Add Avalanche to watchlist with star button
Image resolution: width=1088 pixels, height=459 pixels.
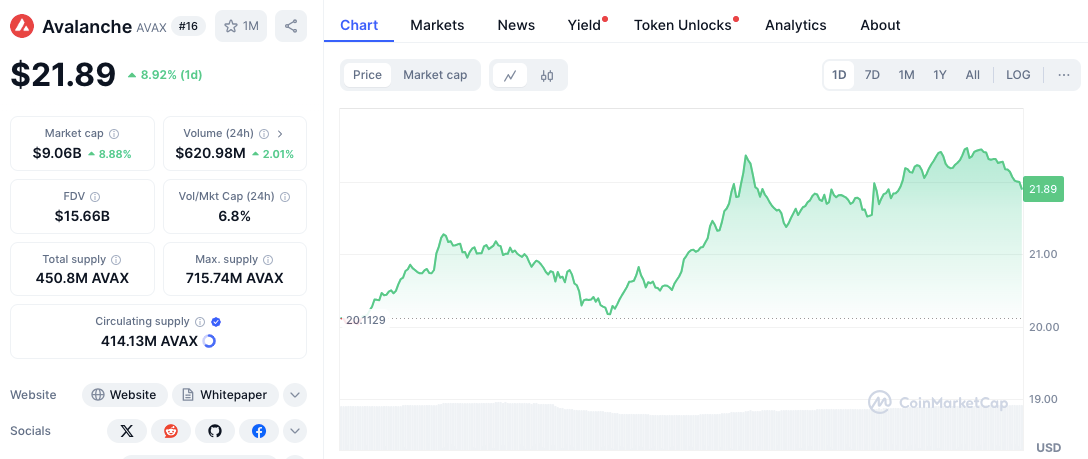coord(241,26)
